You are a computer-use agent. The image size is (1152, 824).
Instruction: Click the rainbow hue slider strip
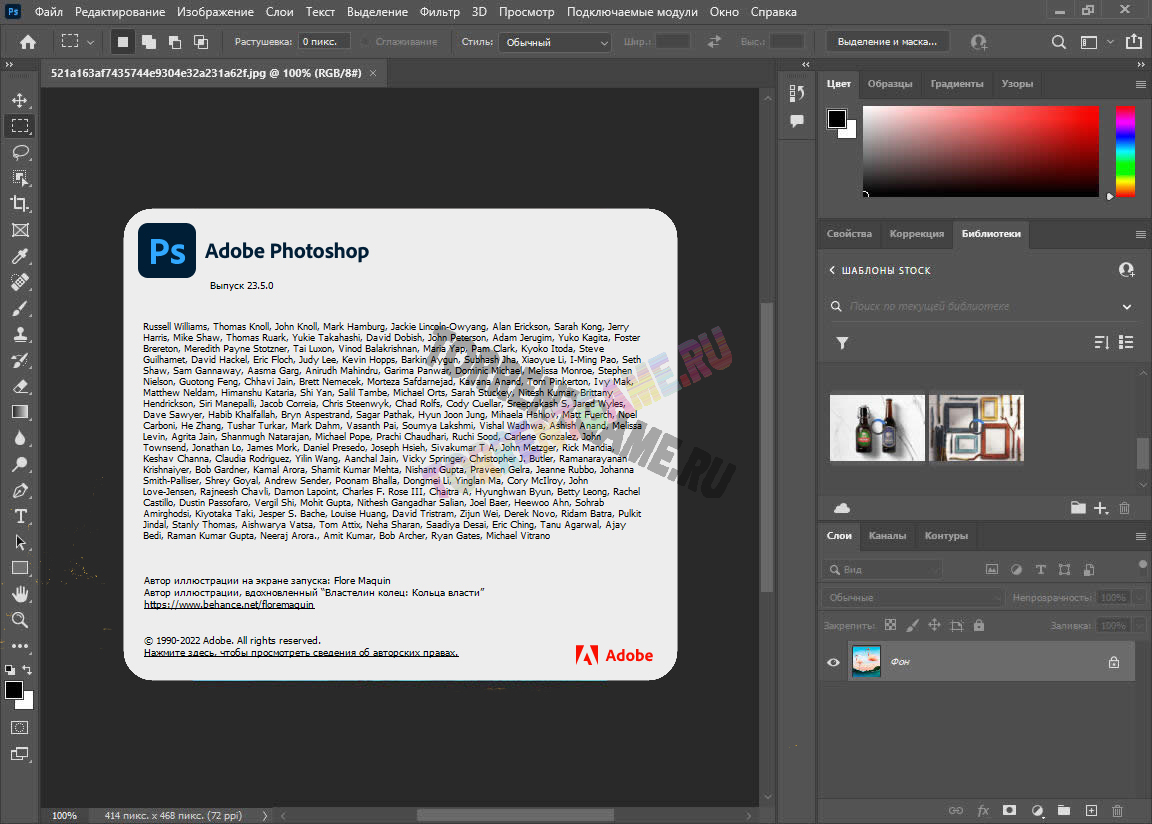coord(1125,150)
